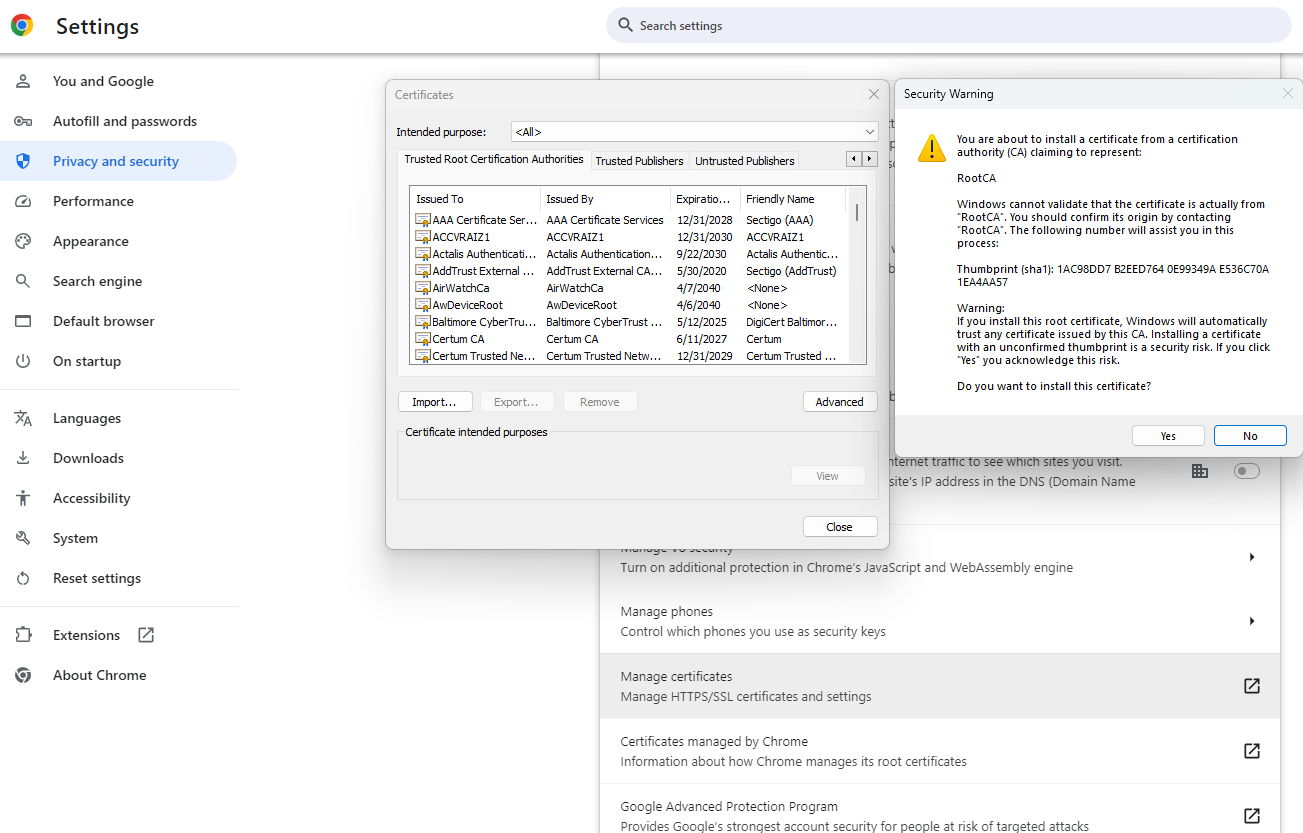Click the Advanced button in Certificates
This screenshot has width=1303, height=833.
[x=840, y=402]
